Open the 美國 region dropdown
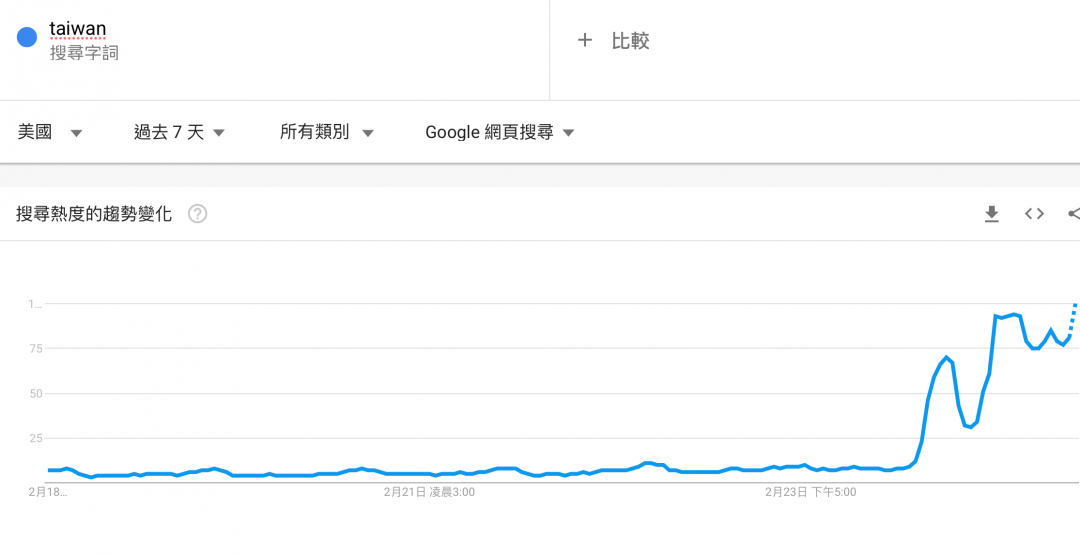 (50, 132)
